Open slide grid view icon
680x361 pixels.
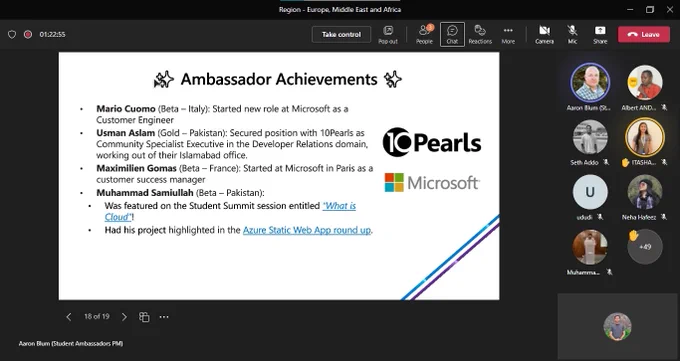click(144, 317)
